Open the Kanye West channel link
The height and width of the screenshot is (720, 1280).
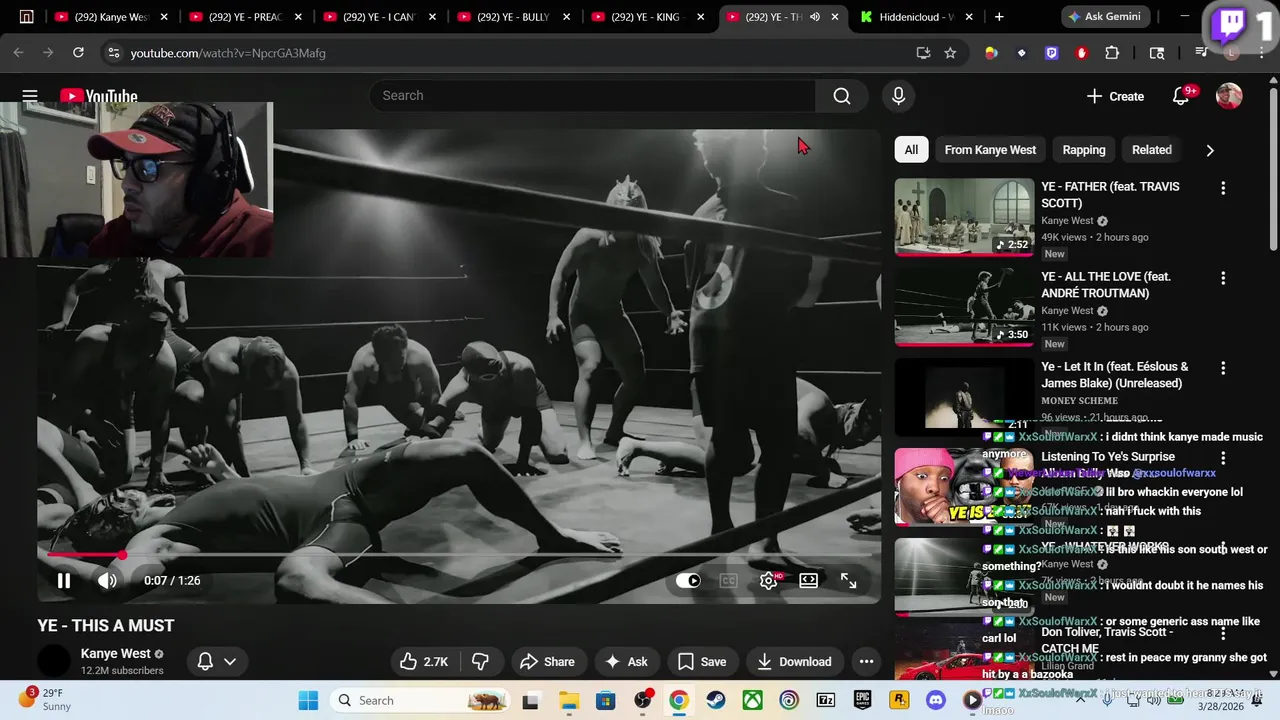point(116,653)
